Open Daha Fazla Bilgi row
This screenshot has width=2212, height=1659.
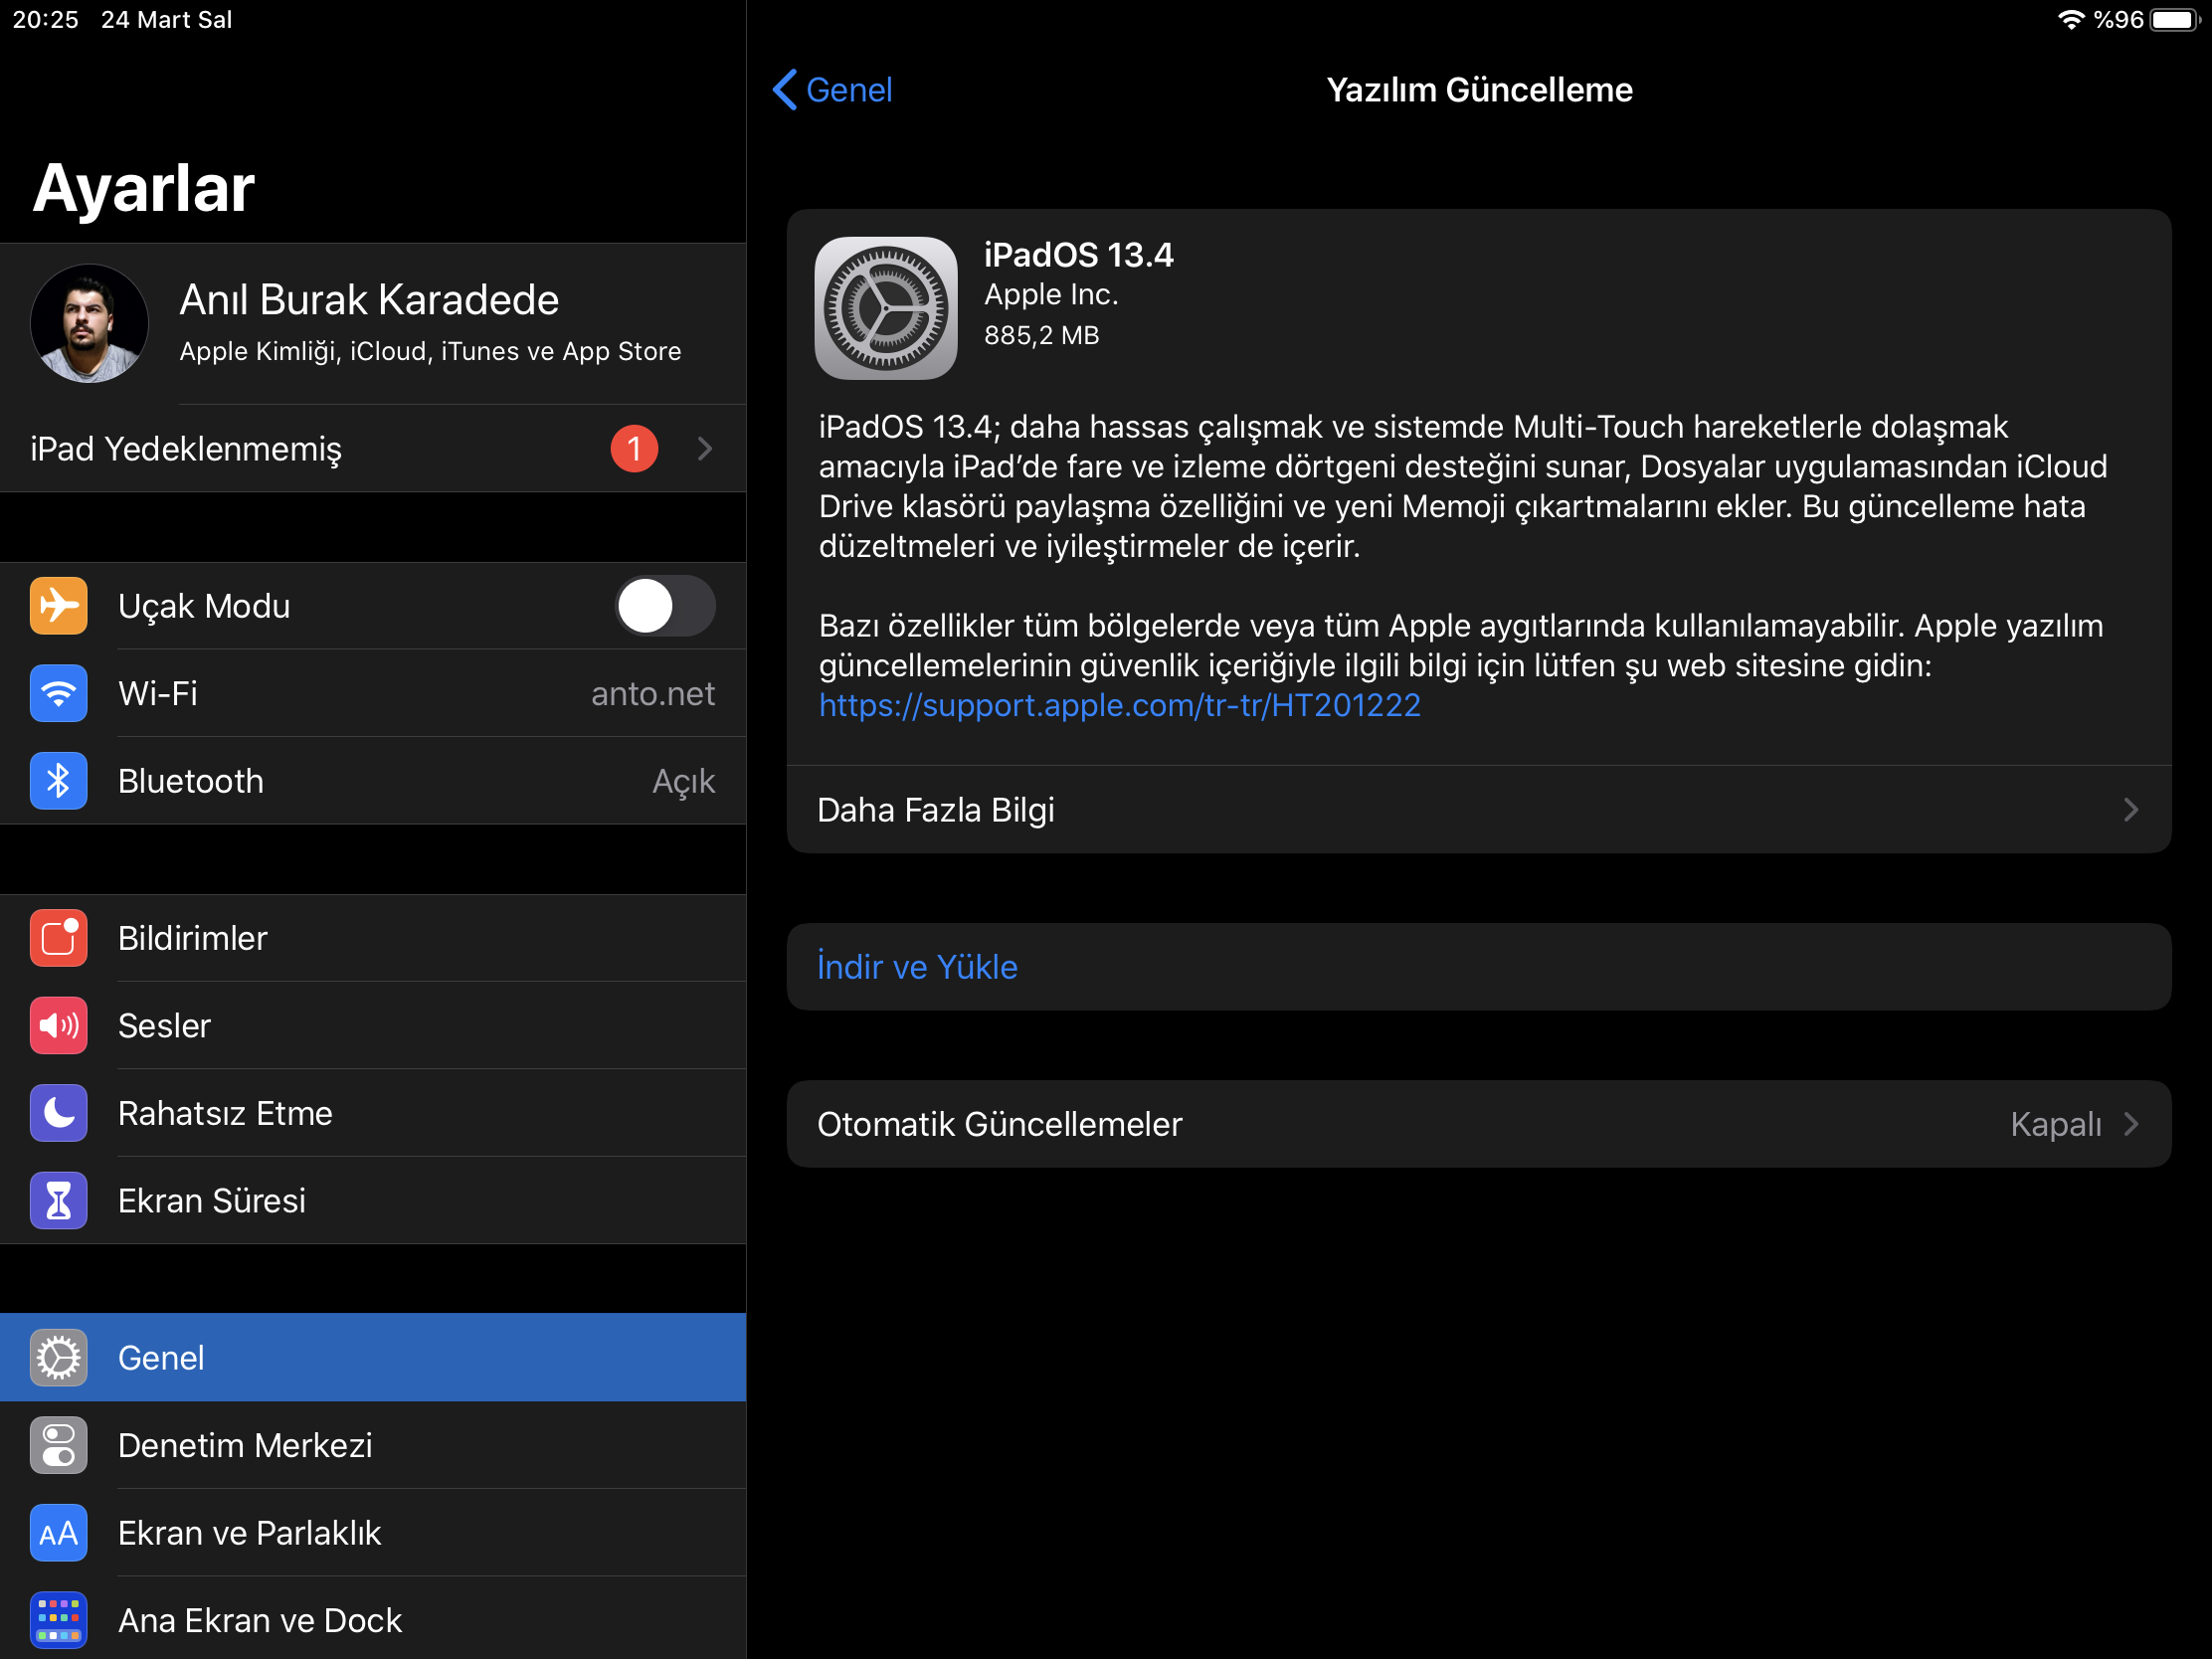[x=1479, y=809]
